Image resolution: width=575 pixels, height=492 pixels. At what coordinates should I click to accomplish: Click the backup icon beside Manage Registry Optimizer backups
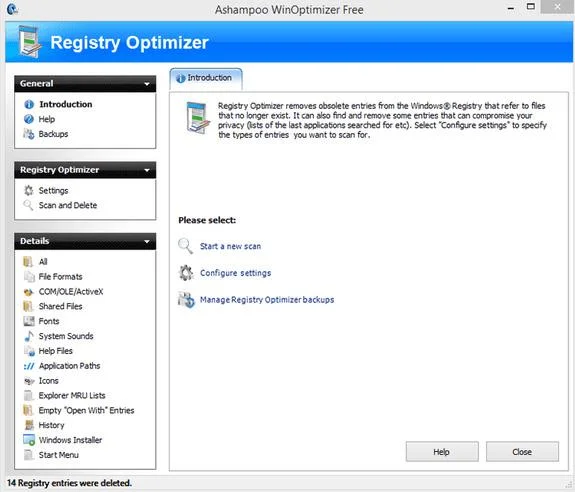pos(186,300)
